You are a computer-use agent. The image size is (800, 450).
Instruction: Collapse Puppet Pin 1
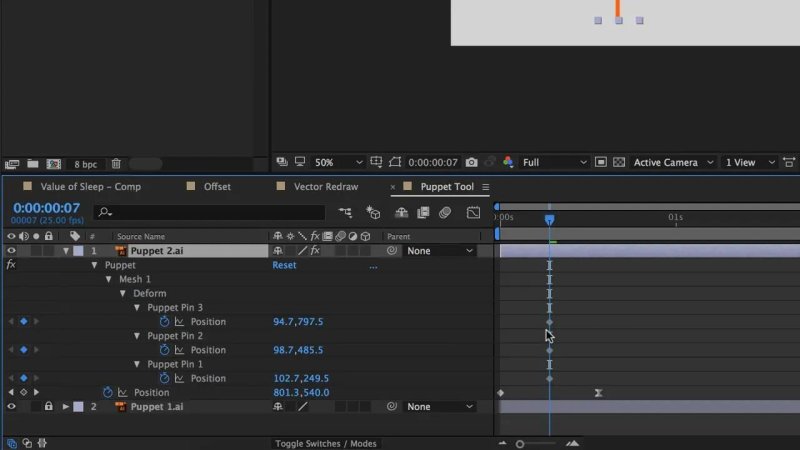click(x=137, y=364)
